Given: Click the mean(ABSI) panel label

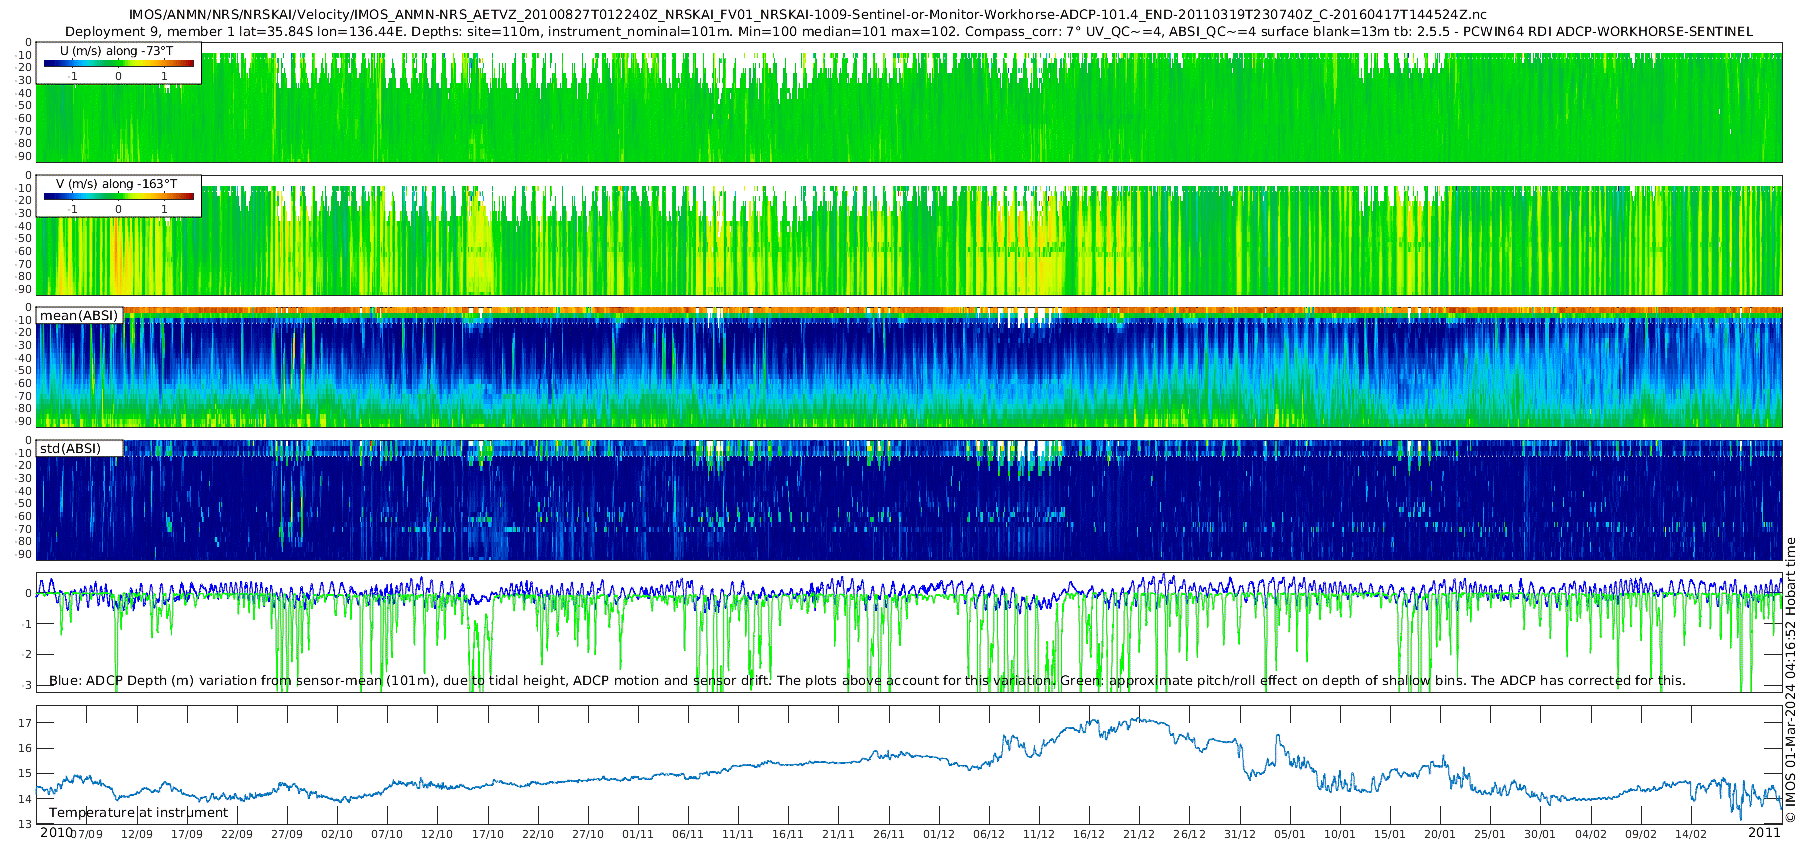Looking at the screenshot, I should [79, 316].
